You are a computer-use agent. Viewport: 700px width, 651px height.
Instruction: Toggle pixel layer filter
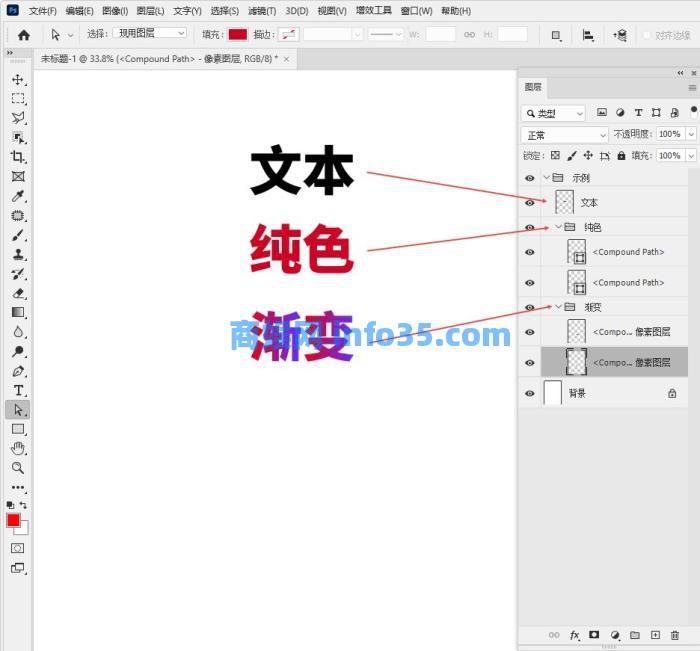pyautogui.click(x=602, y=113)
